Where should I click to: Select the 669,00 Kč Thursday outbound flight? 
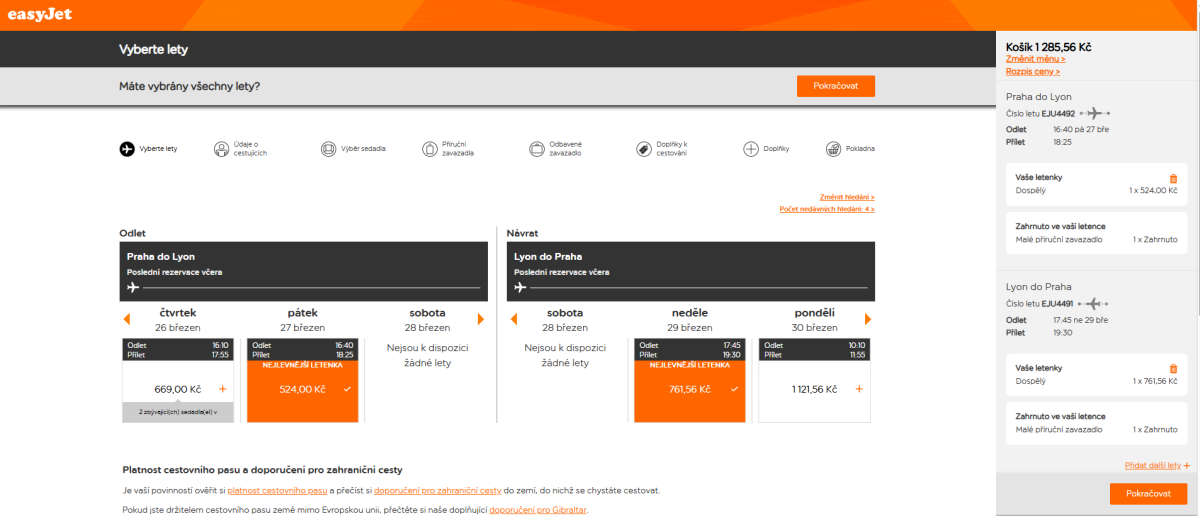[178, 389]
